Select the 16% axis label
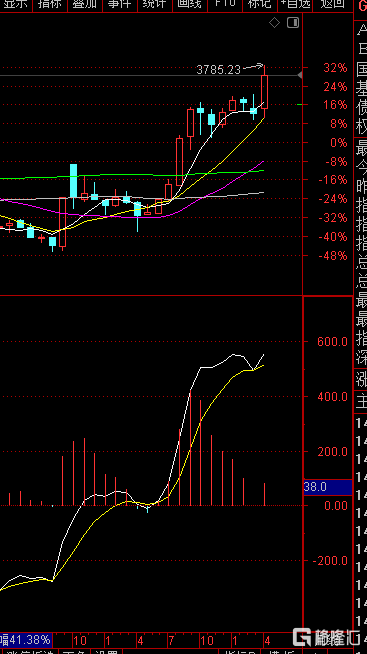This screenshot has width=367, height=654. tap(336, 105)
